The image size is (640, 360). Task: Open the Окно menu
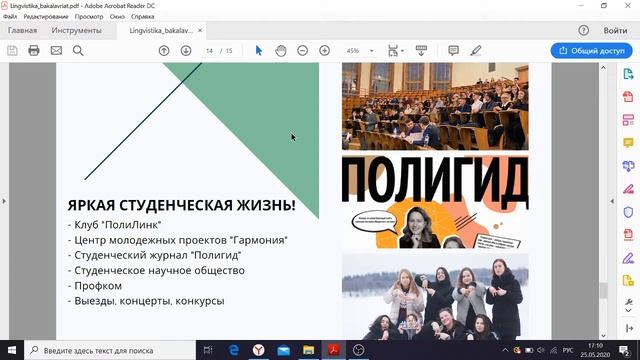pos(117,17)
